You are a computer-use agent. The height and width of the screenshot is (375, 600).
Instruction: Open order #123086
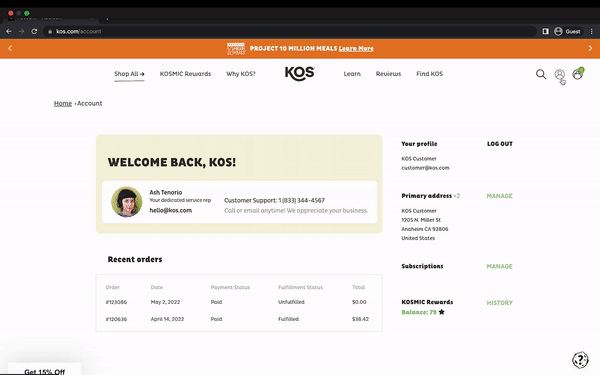tap(116, 302)
